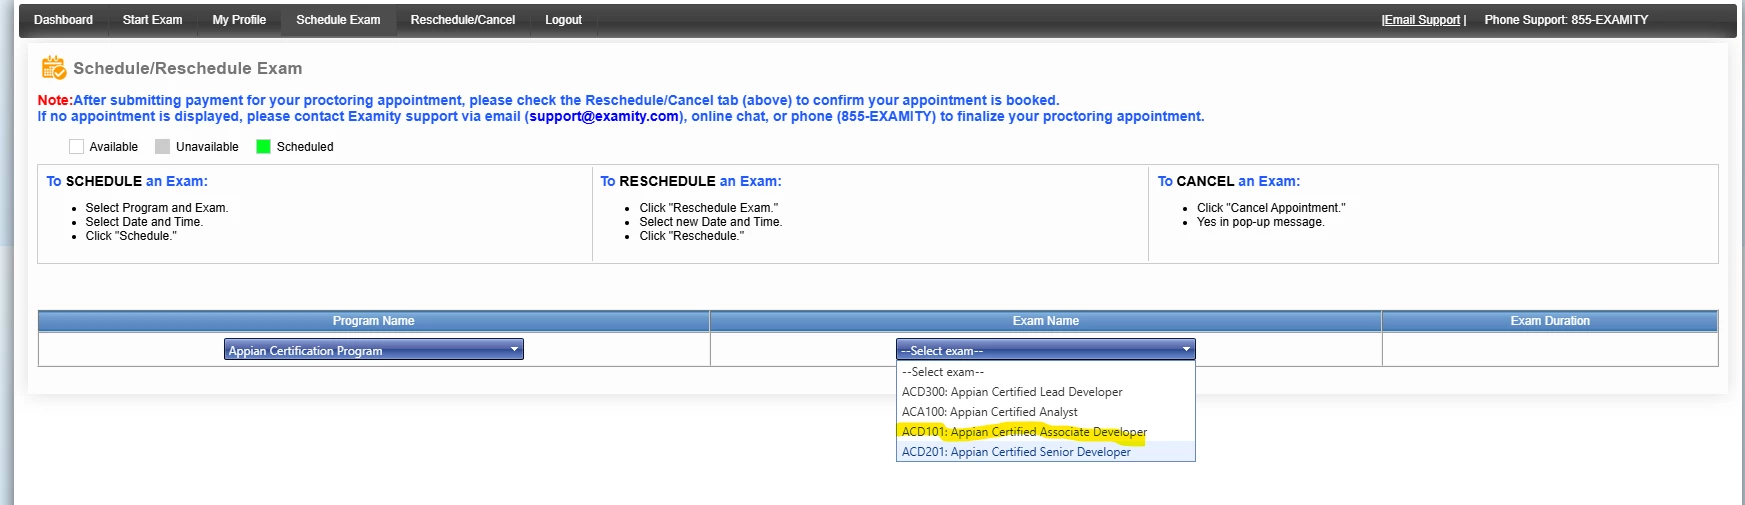1745x505 pixels.
Task: Open the Email Support link
Action: (x=1421, y=20)
